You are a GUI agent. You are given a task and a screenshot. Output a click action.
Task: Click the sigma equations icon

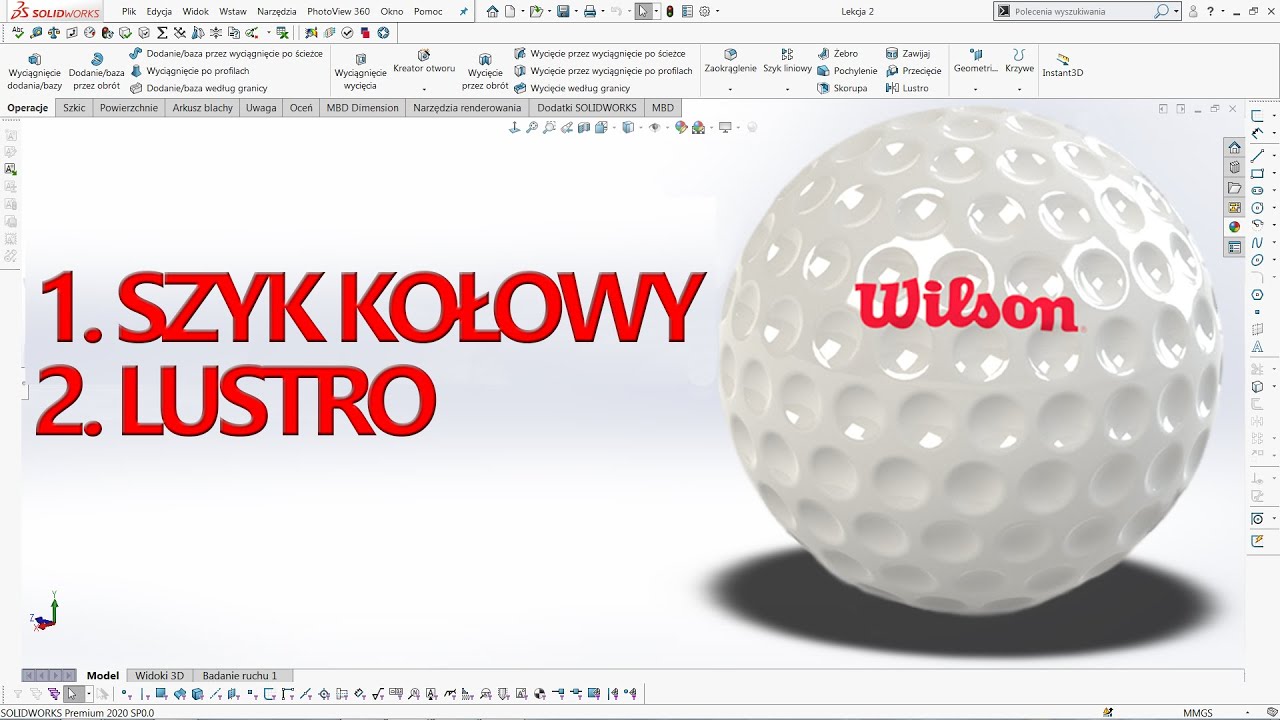(162, 33)
